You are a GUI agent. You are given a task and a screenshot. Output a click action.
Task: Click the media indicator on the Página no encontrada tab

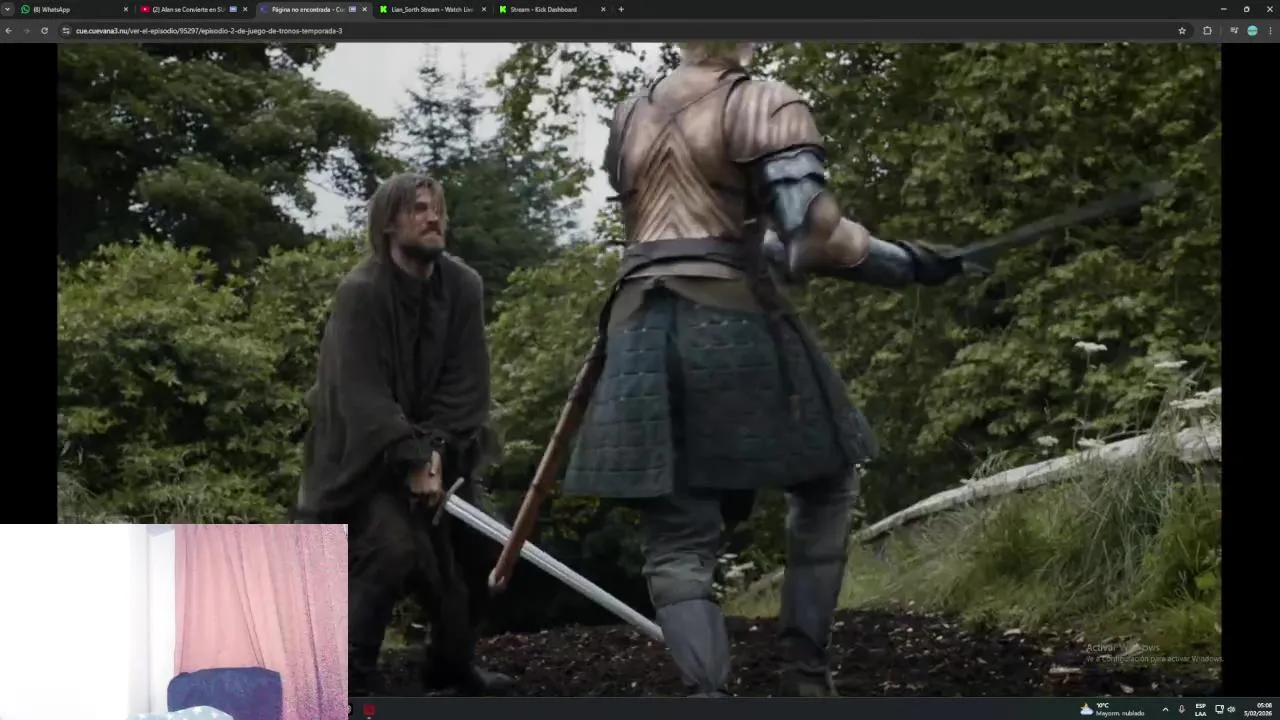pyautogui.click(x=352, y=9)
